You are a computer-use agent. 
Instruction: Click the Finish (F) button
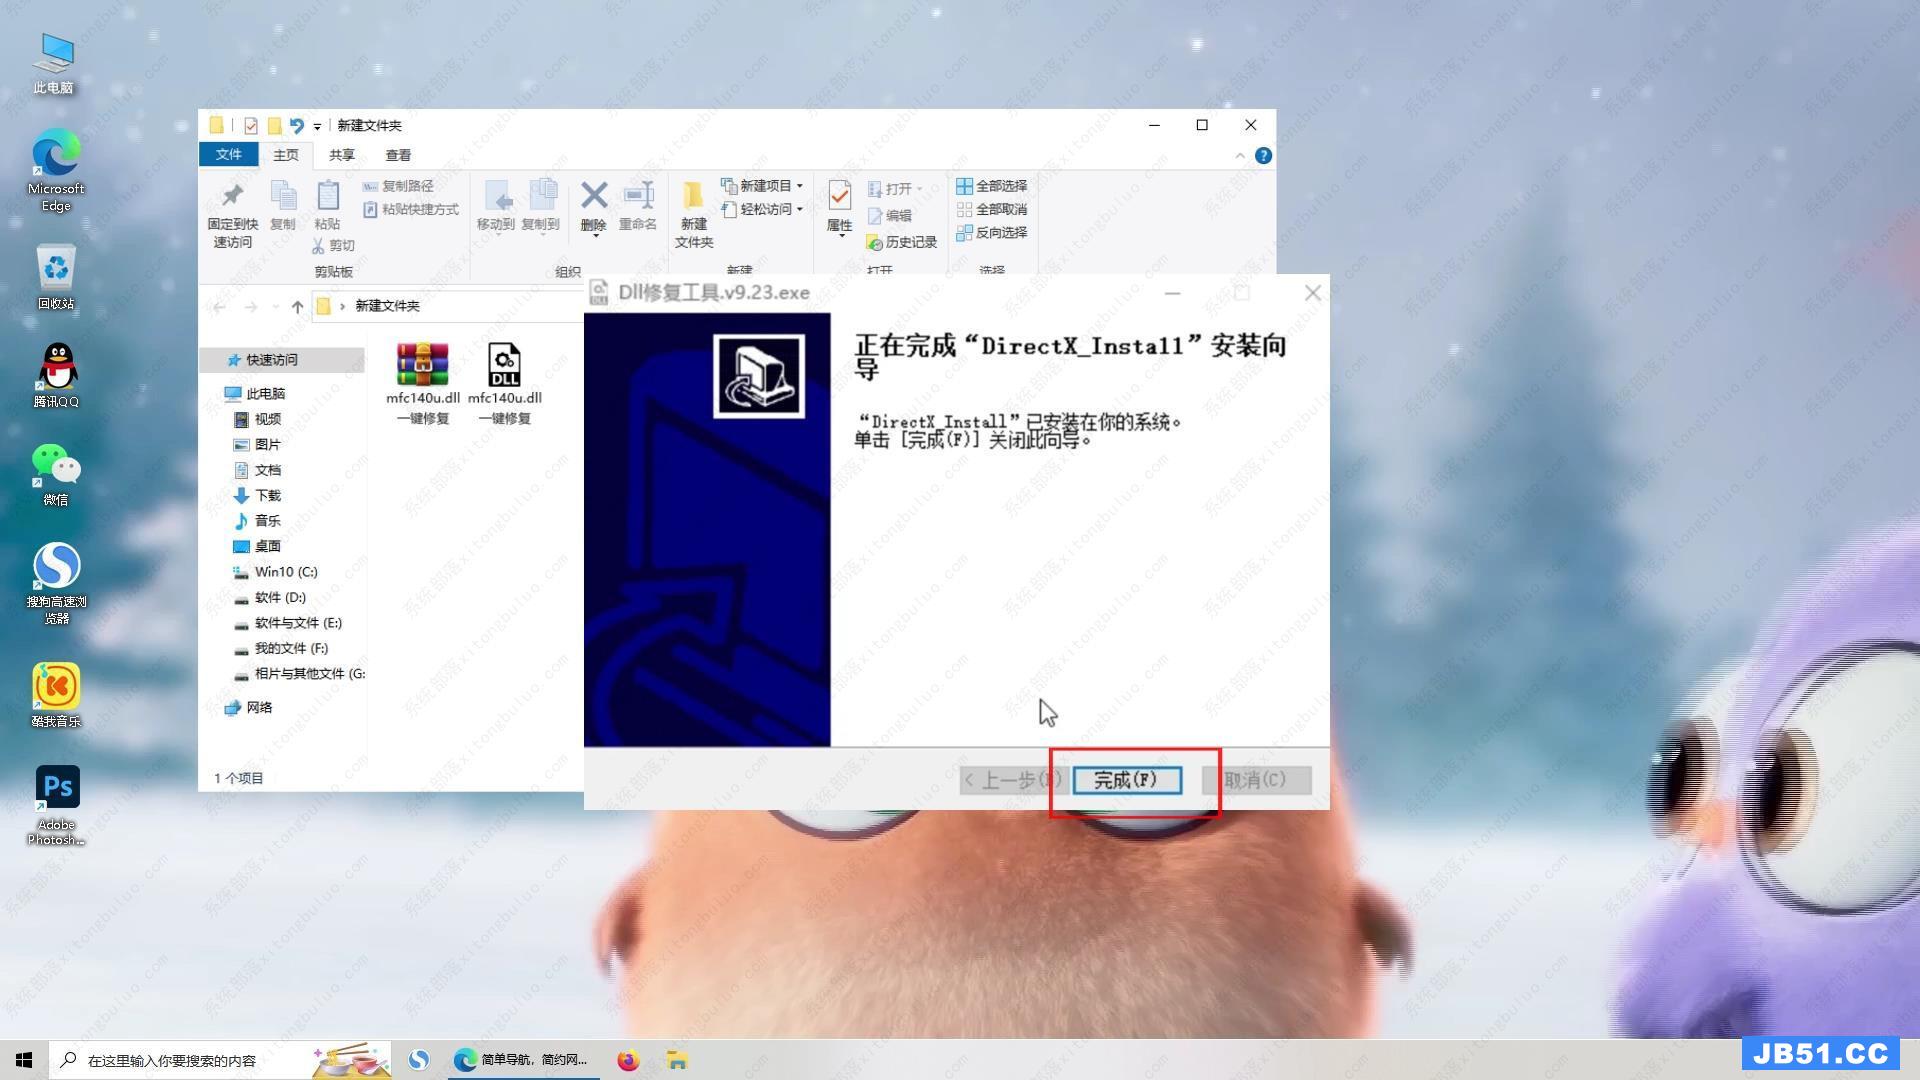pos(1126,780)
